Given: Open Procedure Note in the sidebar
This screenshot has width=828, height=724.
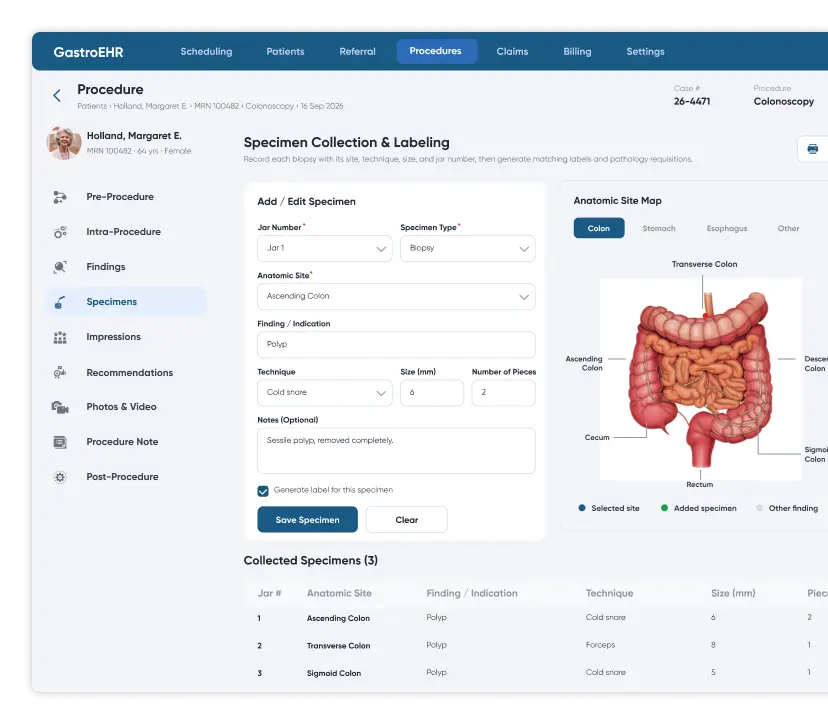Looking at the screenshot, I should pos(122,442).
